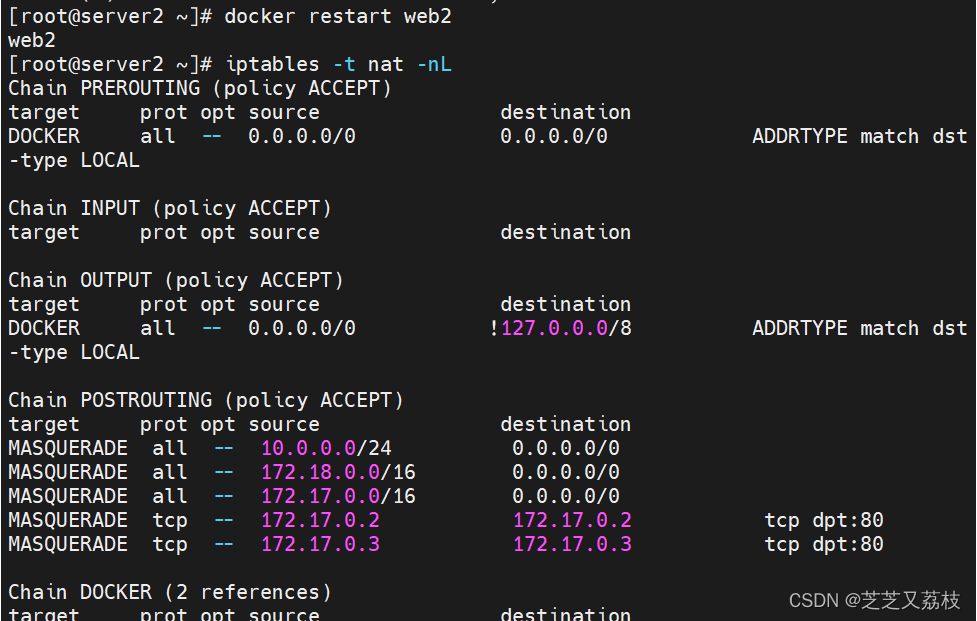Viewport: 977px width, 621px height.
Task: Select the 'Chain POSTROUTING' header line
Action: [206, 401]
